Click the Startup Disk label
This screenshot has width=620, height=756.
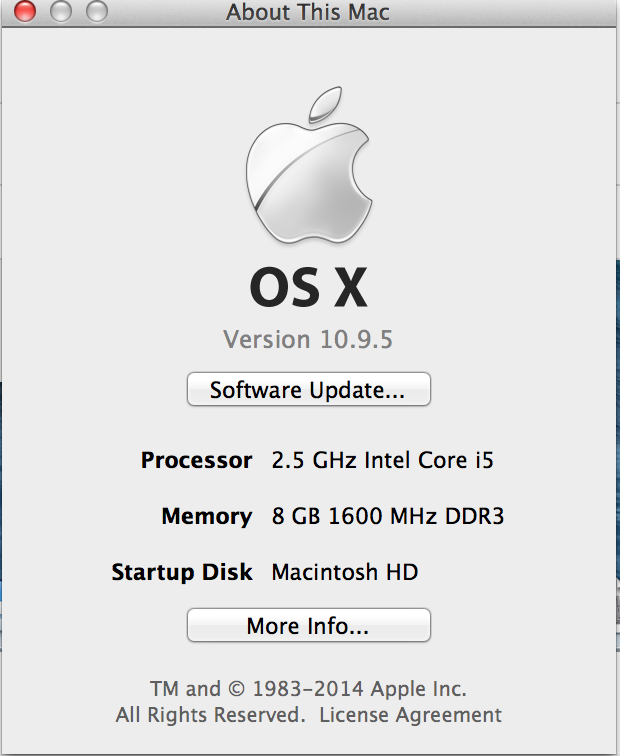182,573
